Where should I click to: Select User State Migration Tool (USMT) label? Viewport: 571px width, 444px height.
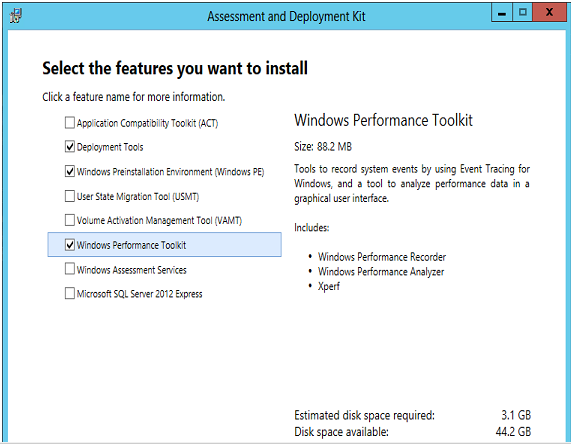[138, 196]
